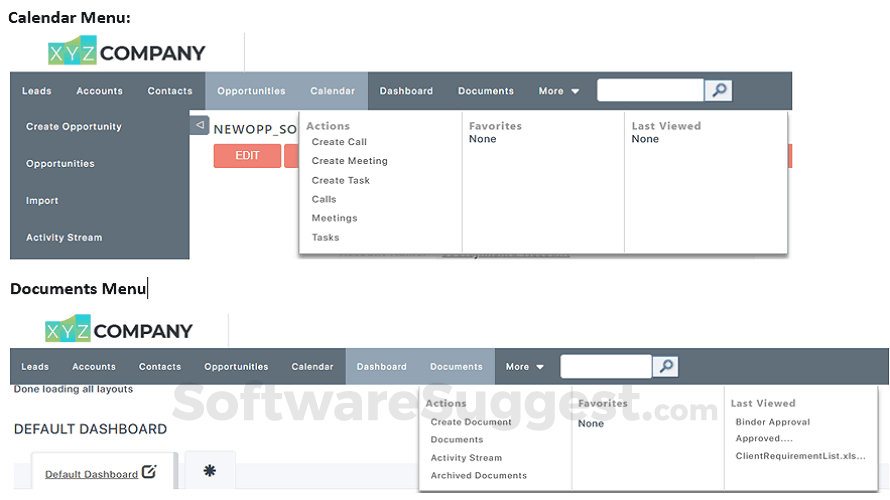Choose Documents entry in Documents Actions menu
Viewport: 890px width, 500px height.
pyautogui.click(x=457, y=440)
